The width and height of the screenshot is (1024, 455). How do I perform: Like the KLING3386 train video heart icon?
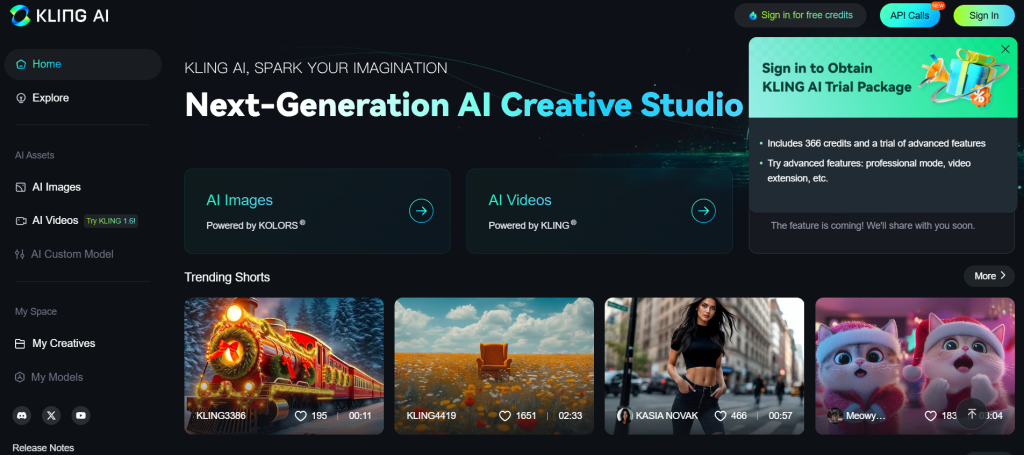(300, 416)
